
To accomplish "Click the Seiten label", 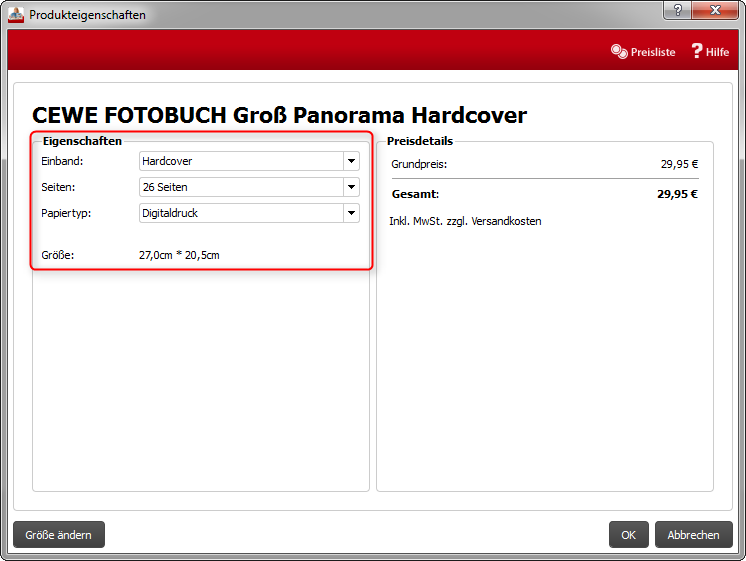I will 58,187.
